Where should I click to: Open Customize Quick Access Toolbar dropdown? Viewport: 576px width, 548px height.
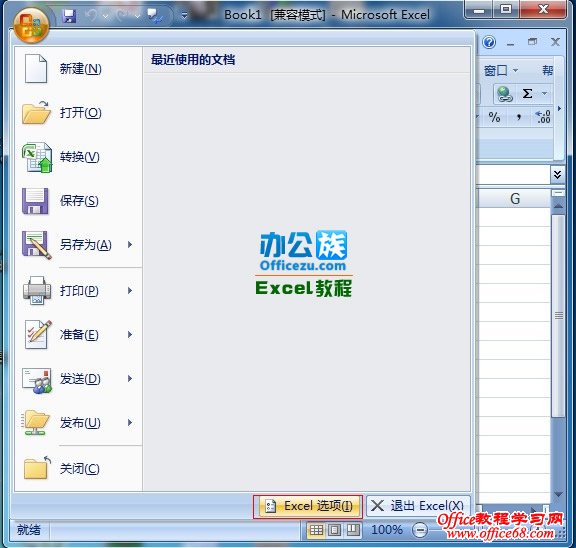[x=184, y=15]
